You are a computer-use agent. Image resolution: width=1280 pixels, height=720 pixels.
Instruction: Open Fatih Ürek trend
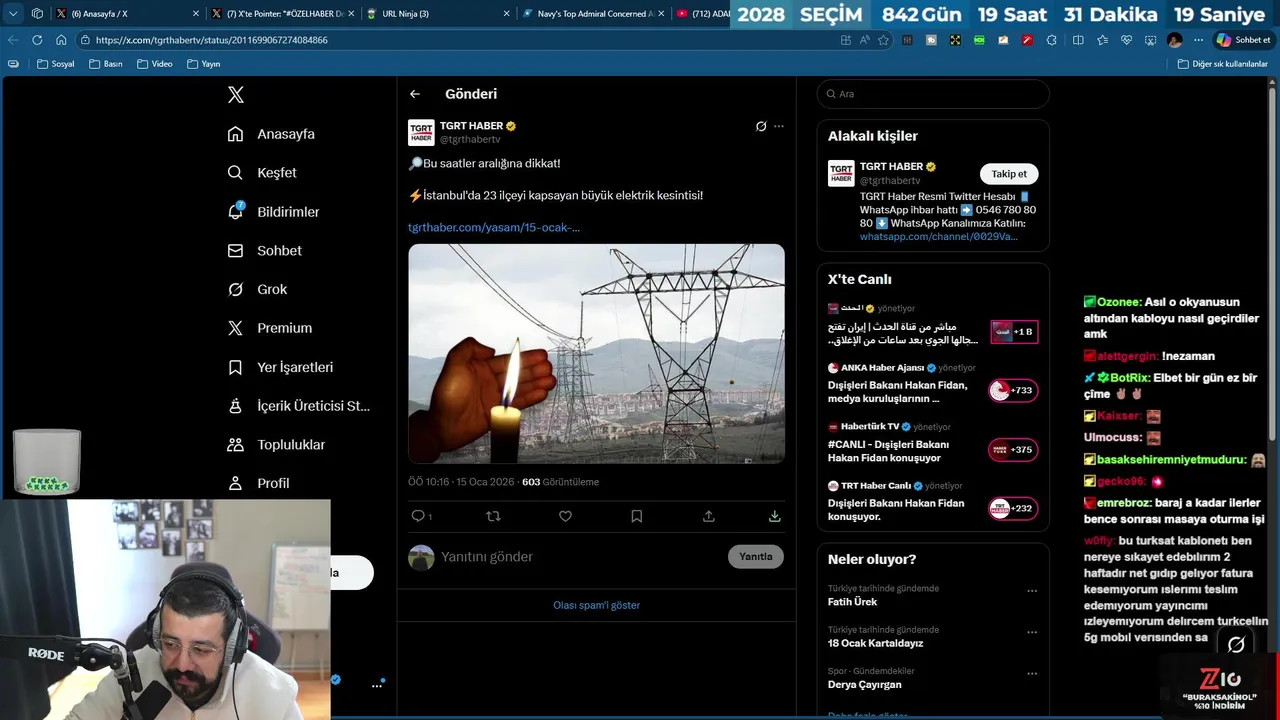pos(852,602)
